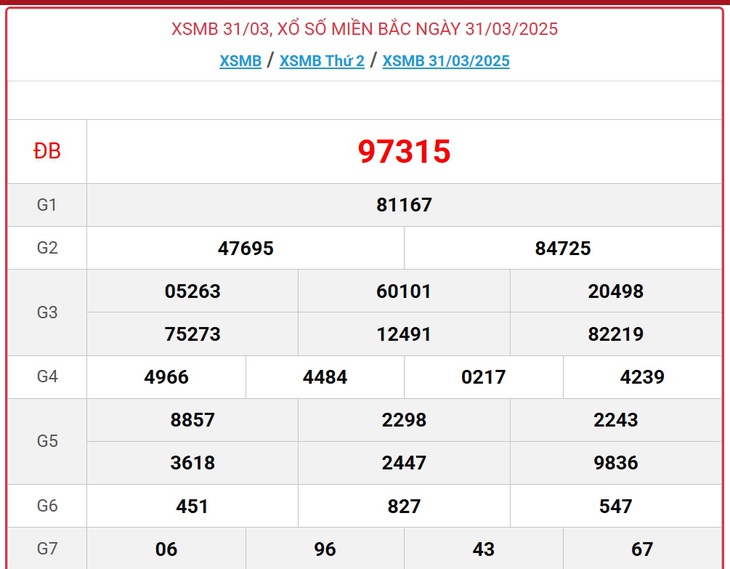Select G5 result 8857
This screenshot has height=569, width=730.
pyautogui.click(x=192, y=420)
